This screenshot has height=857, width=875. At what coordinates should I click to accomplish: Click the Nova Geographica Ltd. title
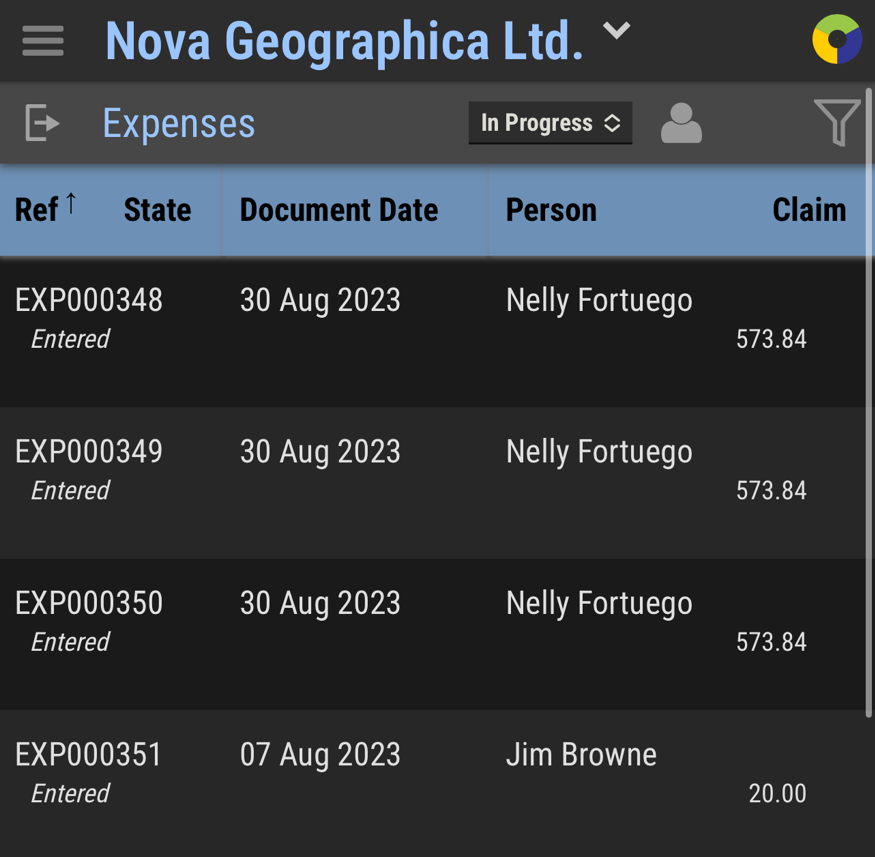point(344,41)
